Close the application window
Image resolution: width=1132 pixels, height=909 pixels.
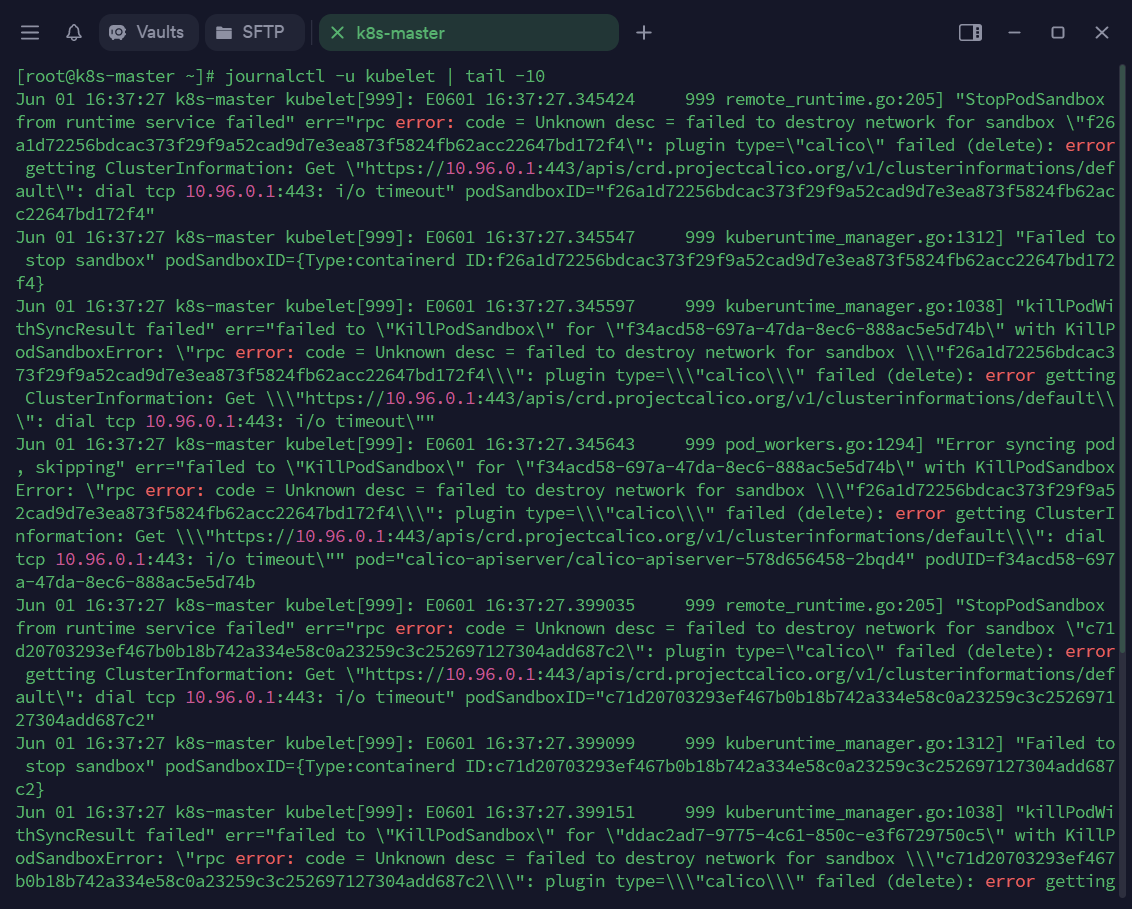[1102, 32]
